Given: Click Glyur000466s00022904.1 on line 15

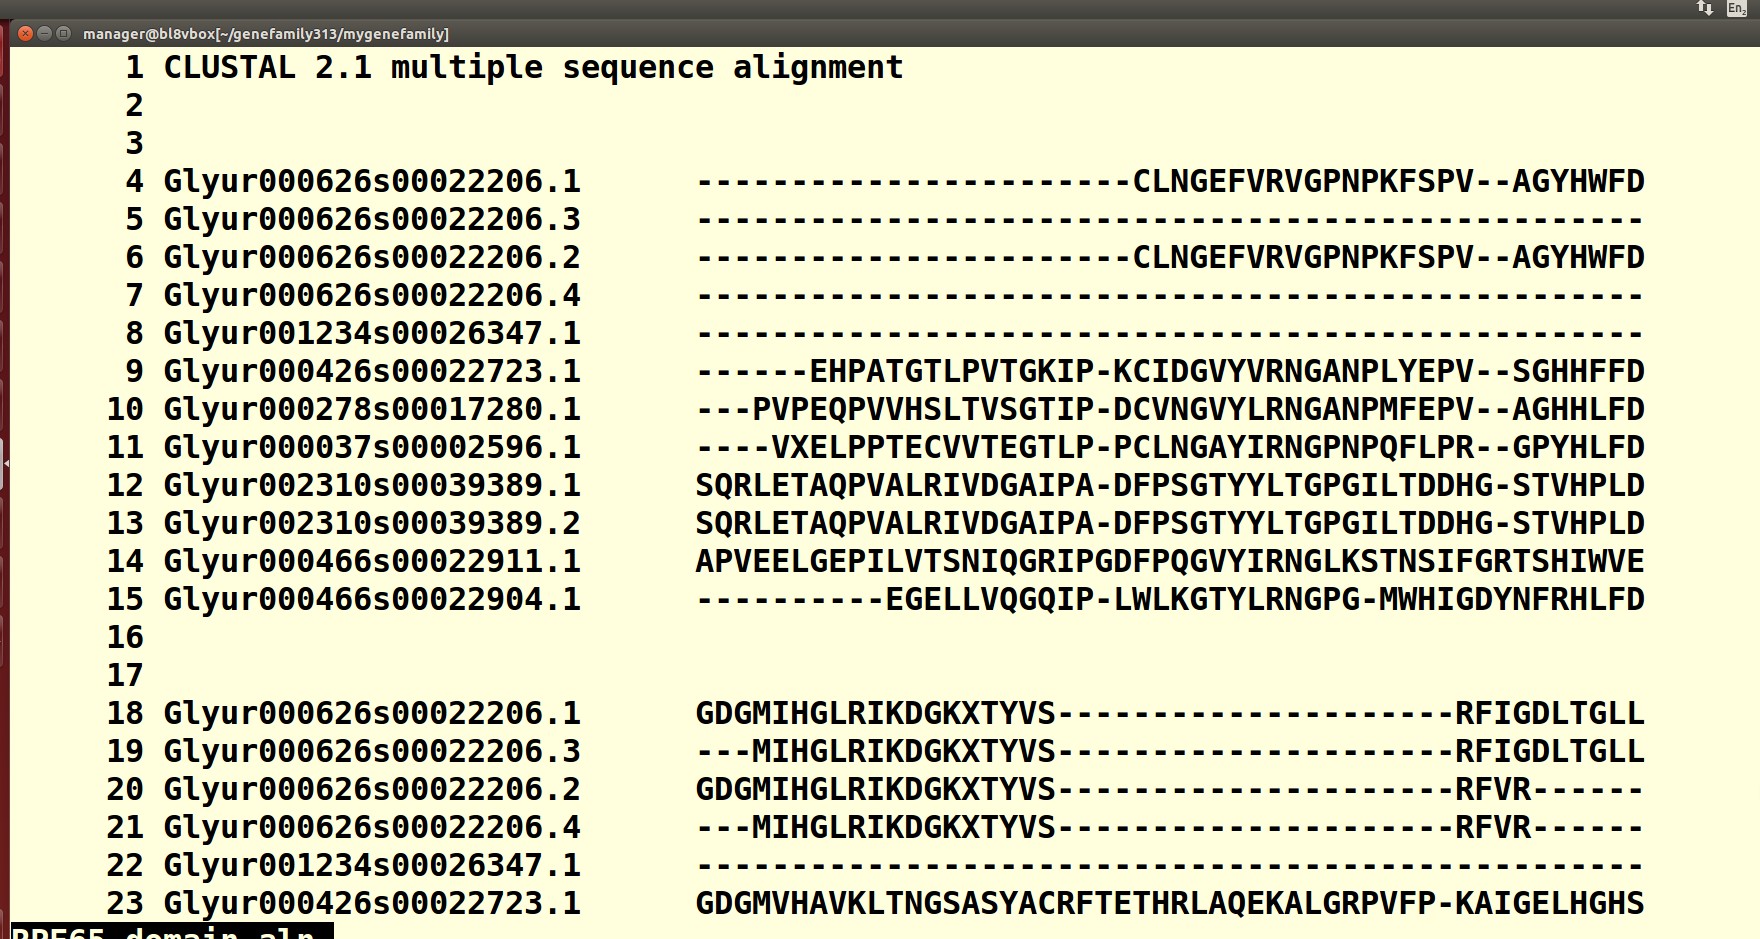Looking at the screenshot, I should 372,600.
